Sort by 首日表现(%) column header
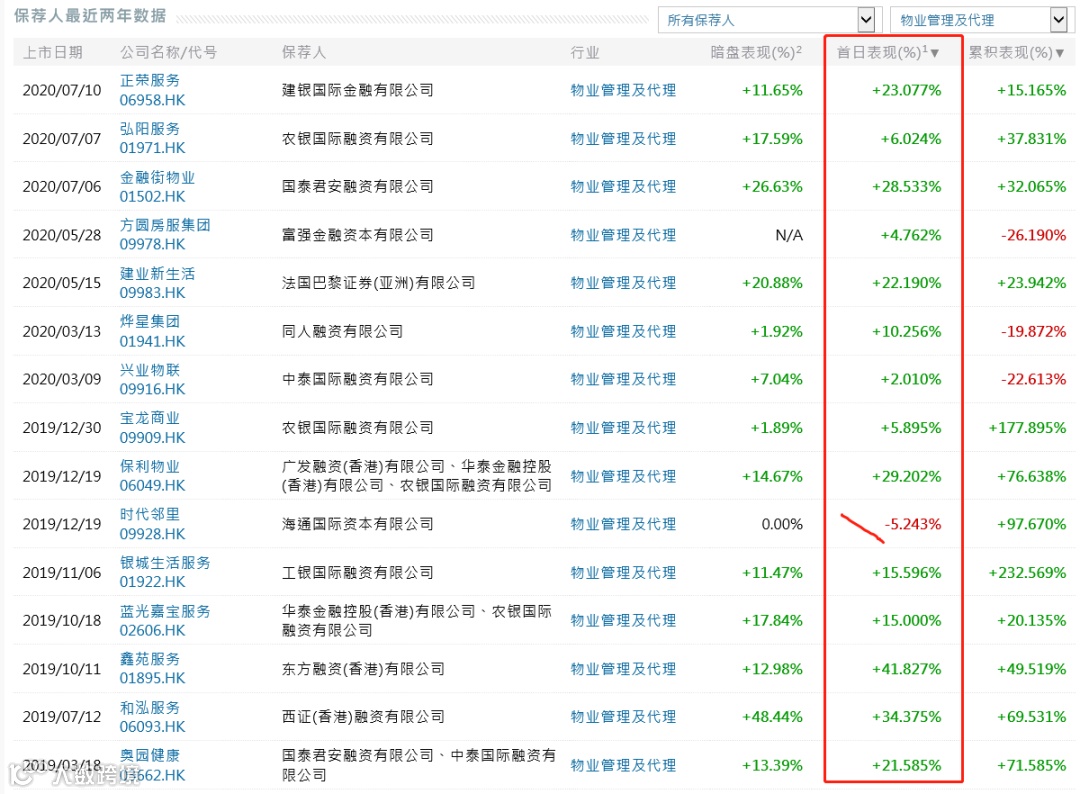1080x794 pixels. pos(887,52)
